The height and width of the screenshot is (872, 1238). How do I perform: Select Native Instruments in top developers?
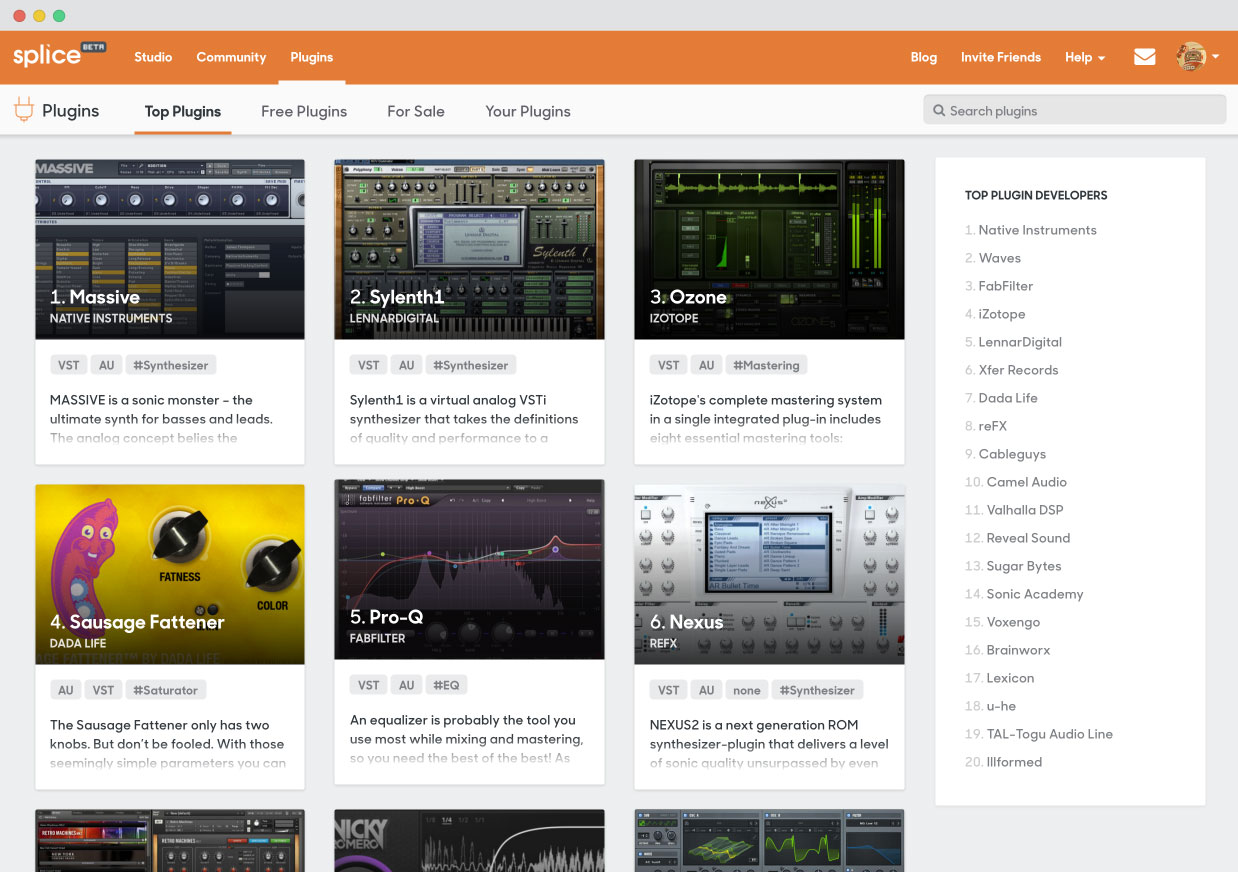coord(1037,230)
